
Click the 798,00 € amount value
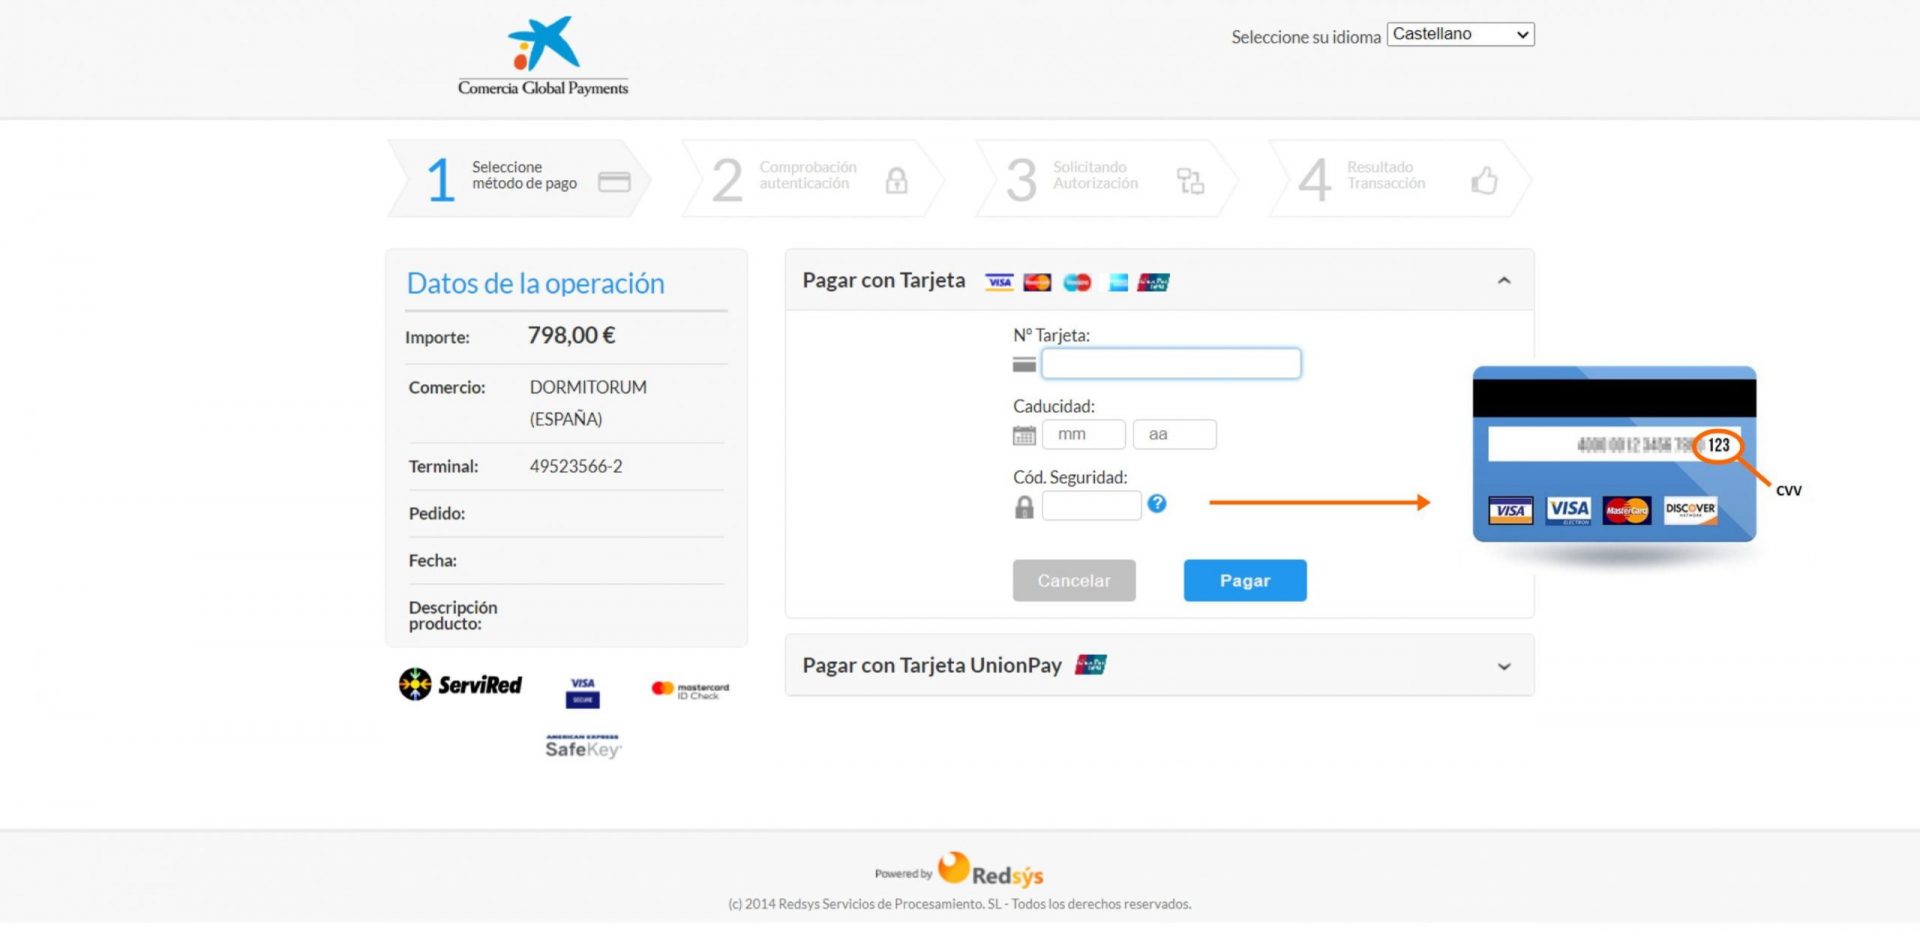tap(571, 336)
